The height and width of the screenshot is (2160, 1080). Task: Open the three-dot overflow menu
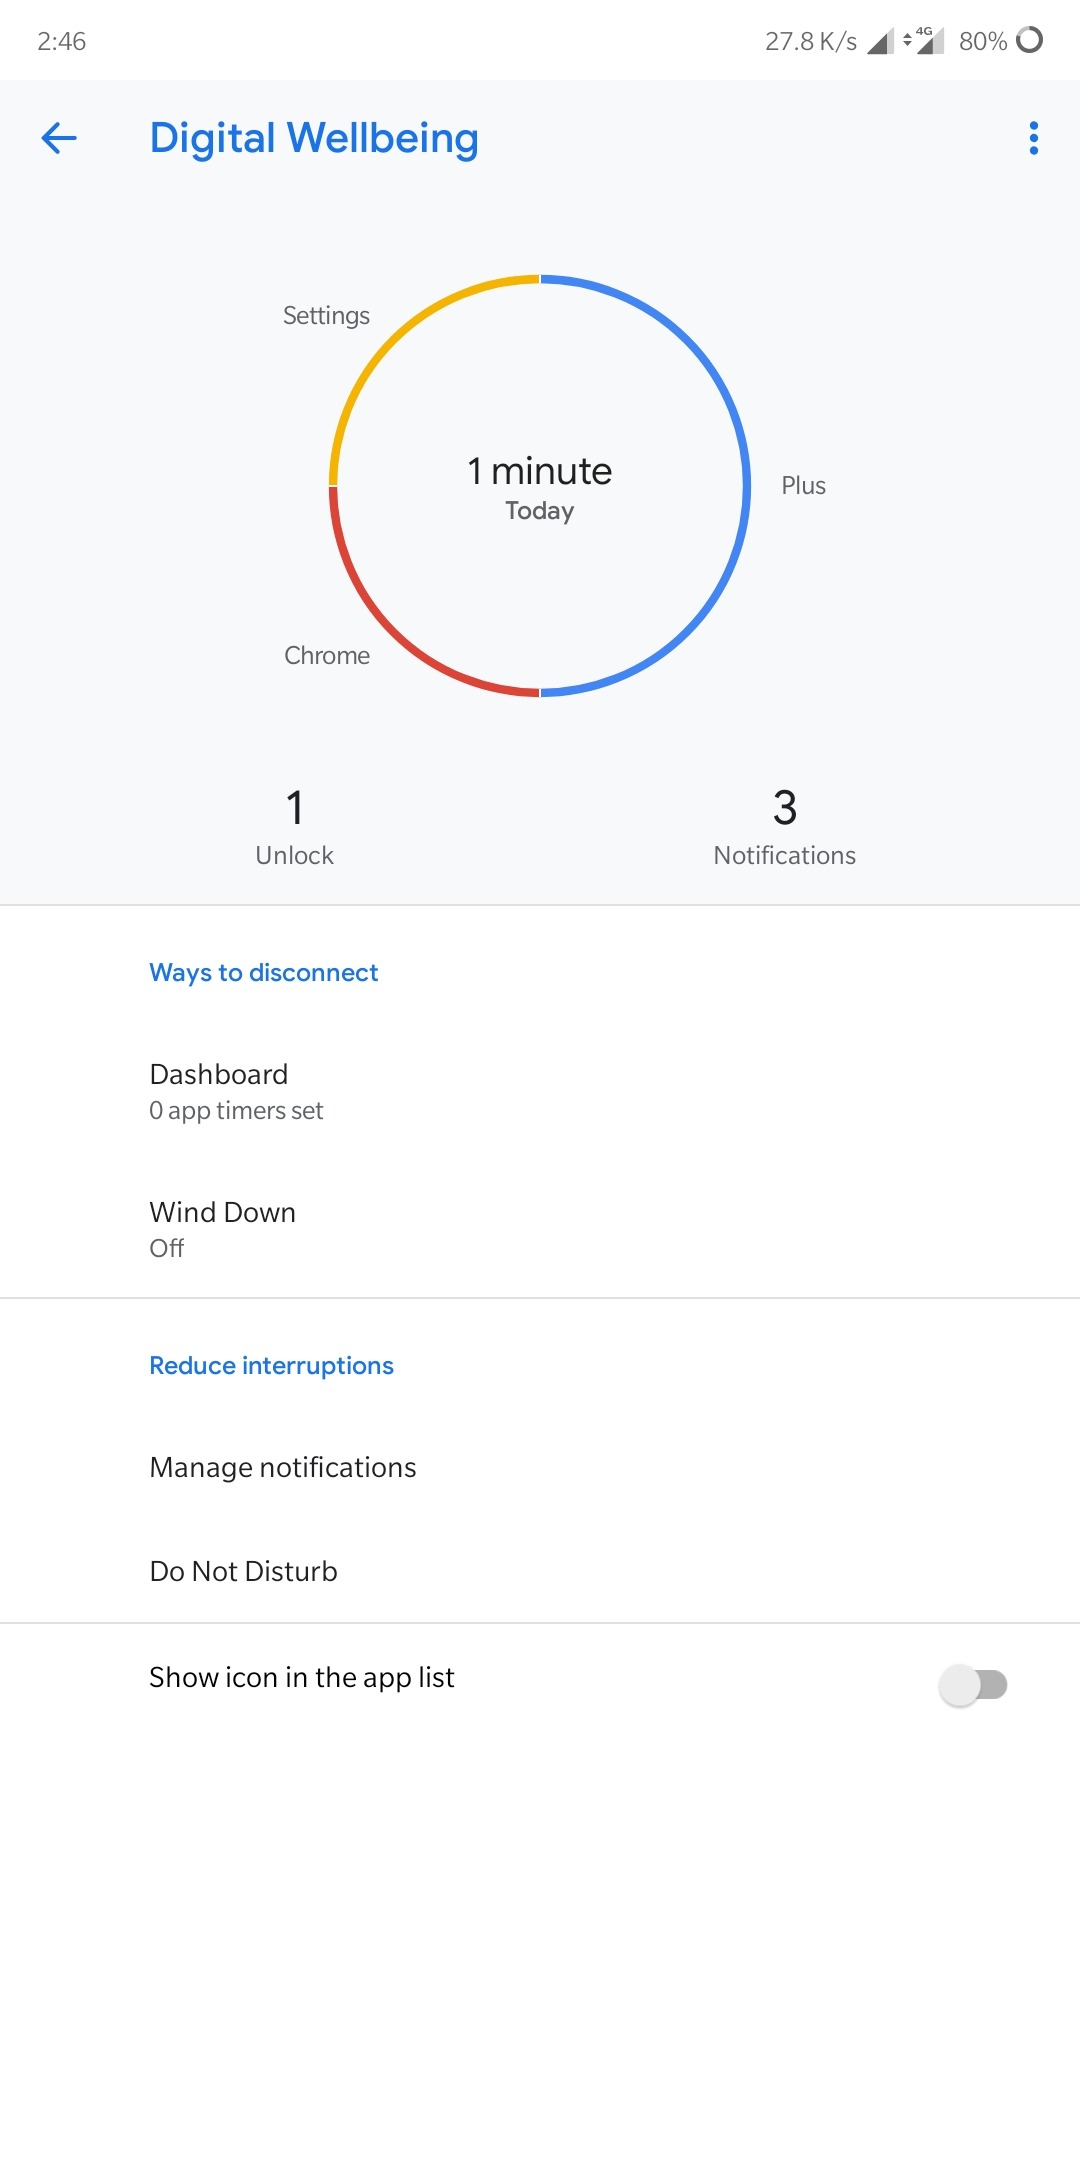coord(1033,138)
